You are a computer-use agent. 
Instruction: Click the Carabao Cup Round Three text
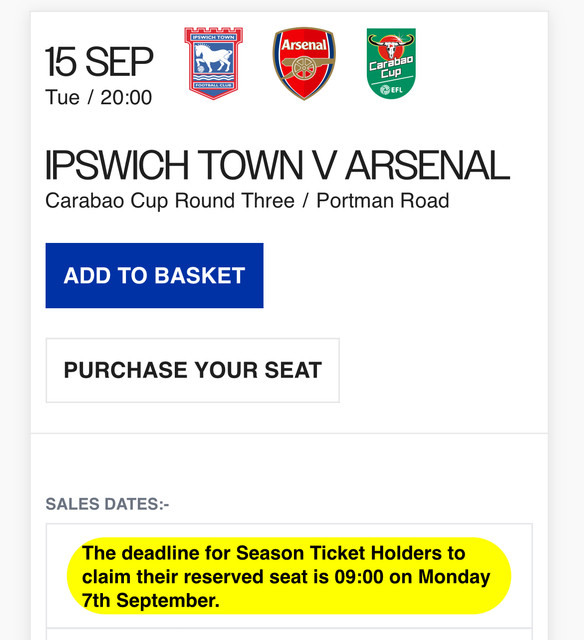point(170,201)
